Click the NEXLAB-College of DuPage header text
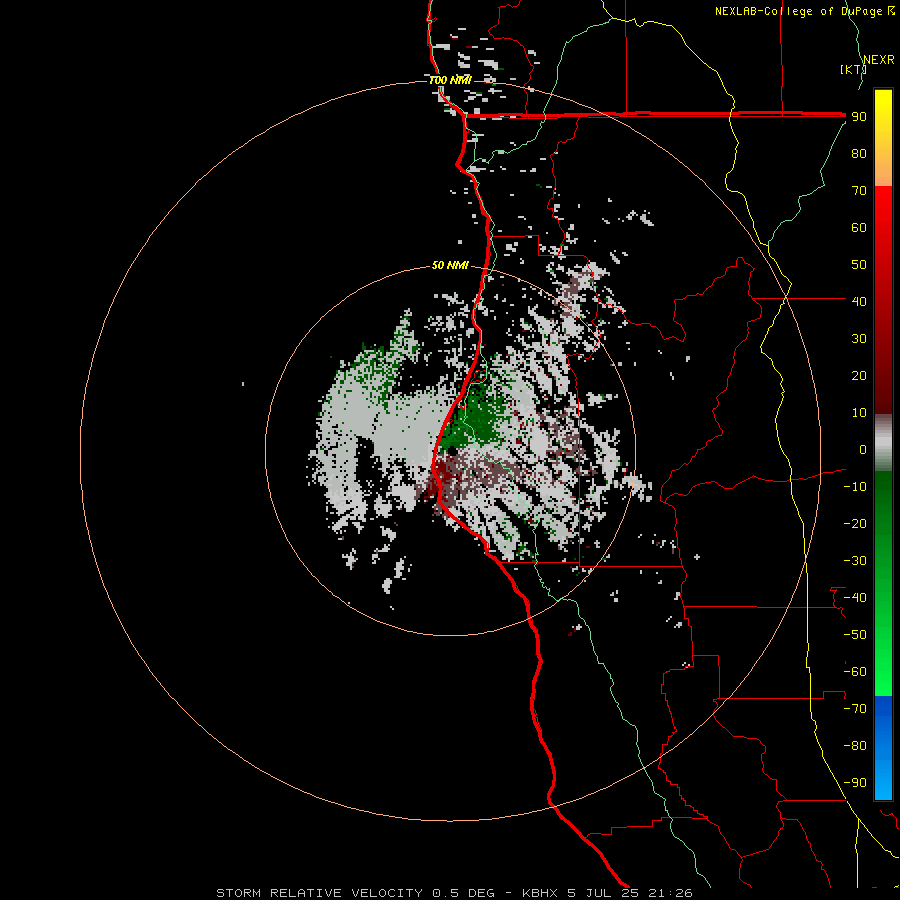The height and width of the screenshot is (900, 900). 804,11
